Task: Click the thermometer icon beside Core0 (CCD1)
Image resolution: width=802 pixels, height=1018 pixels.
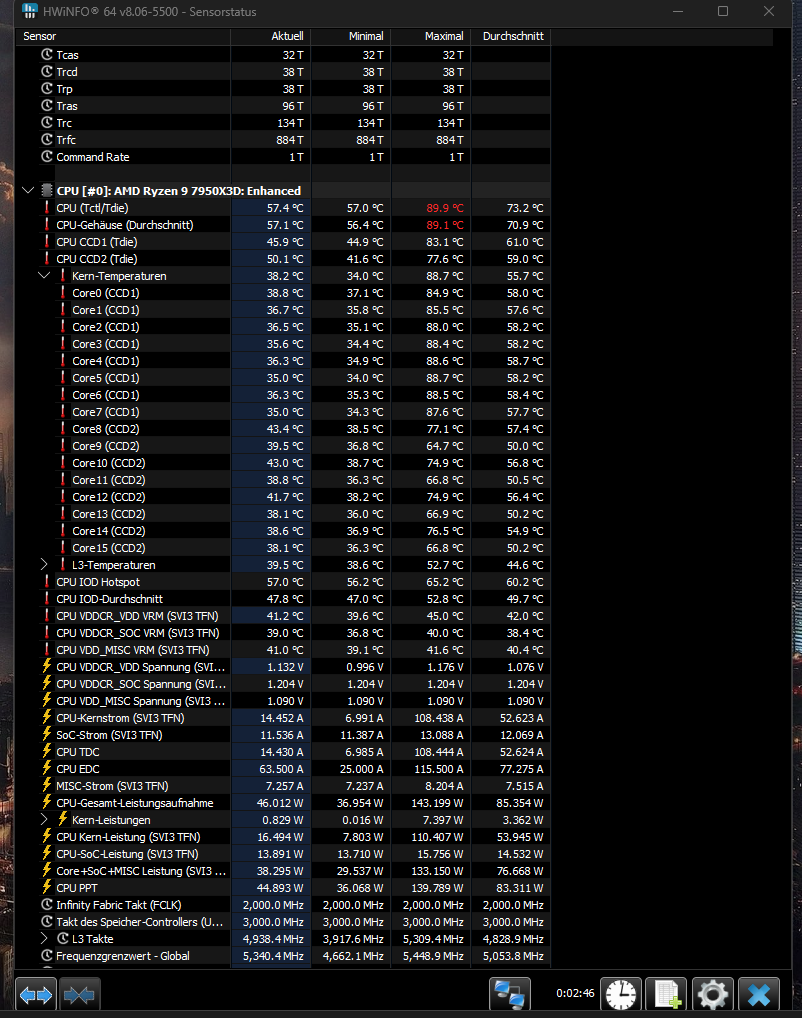Action: tap(63, 293)
